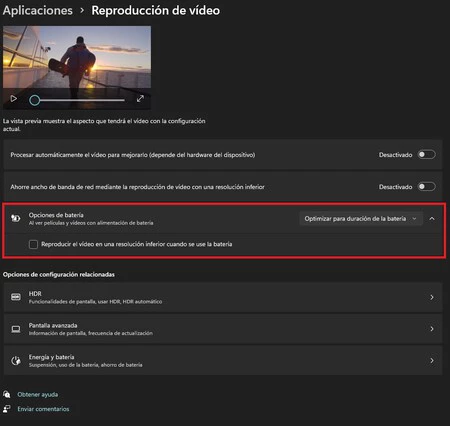Open the Enviar comentarios link

click(x=43, y=409)
